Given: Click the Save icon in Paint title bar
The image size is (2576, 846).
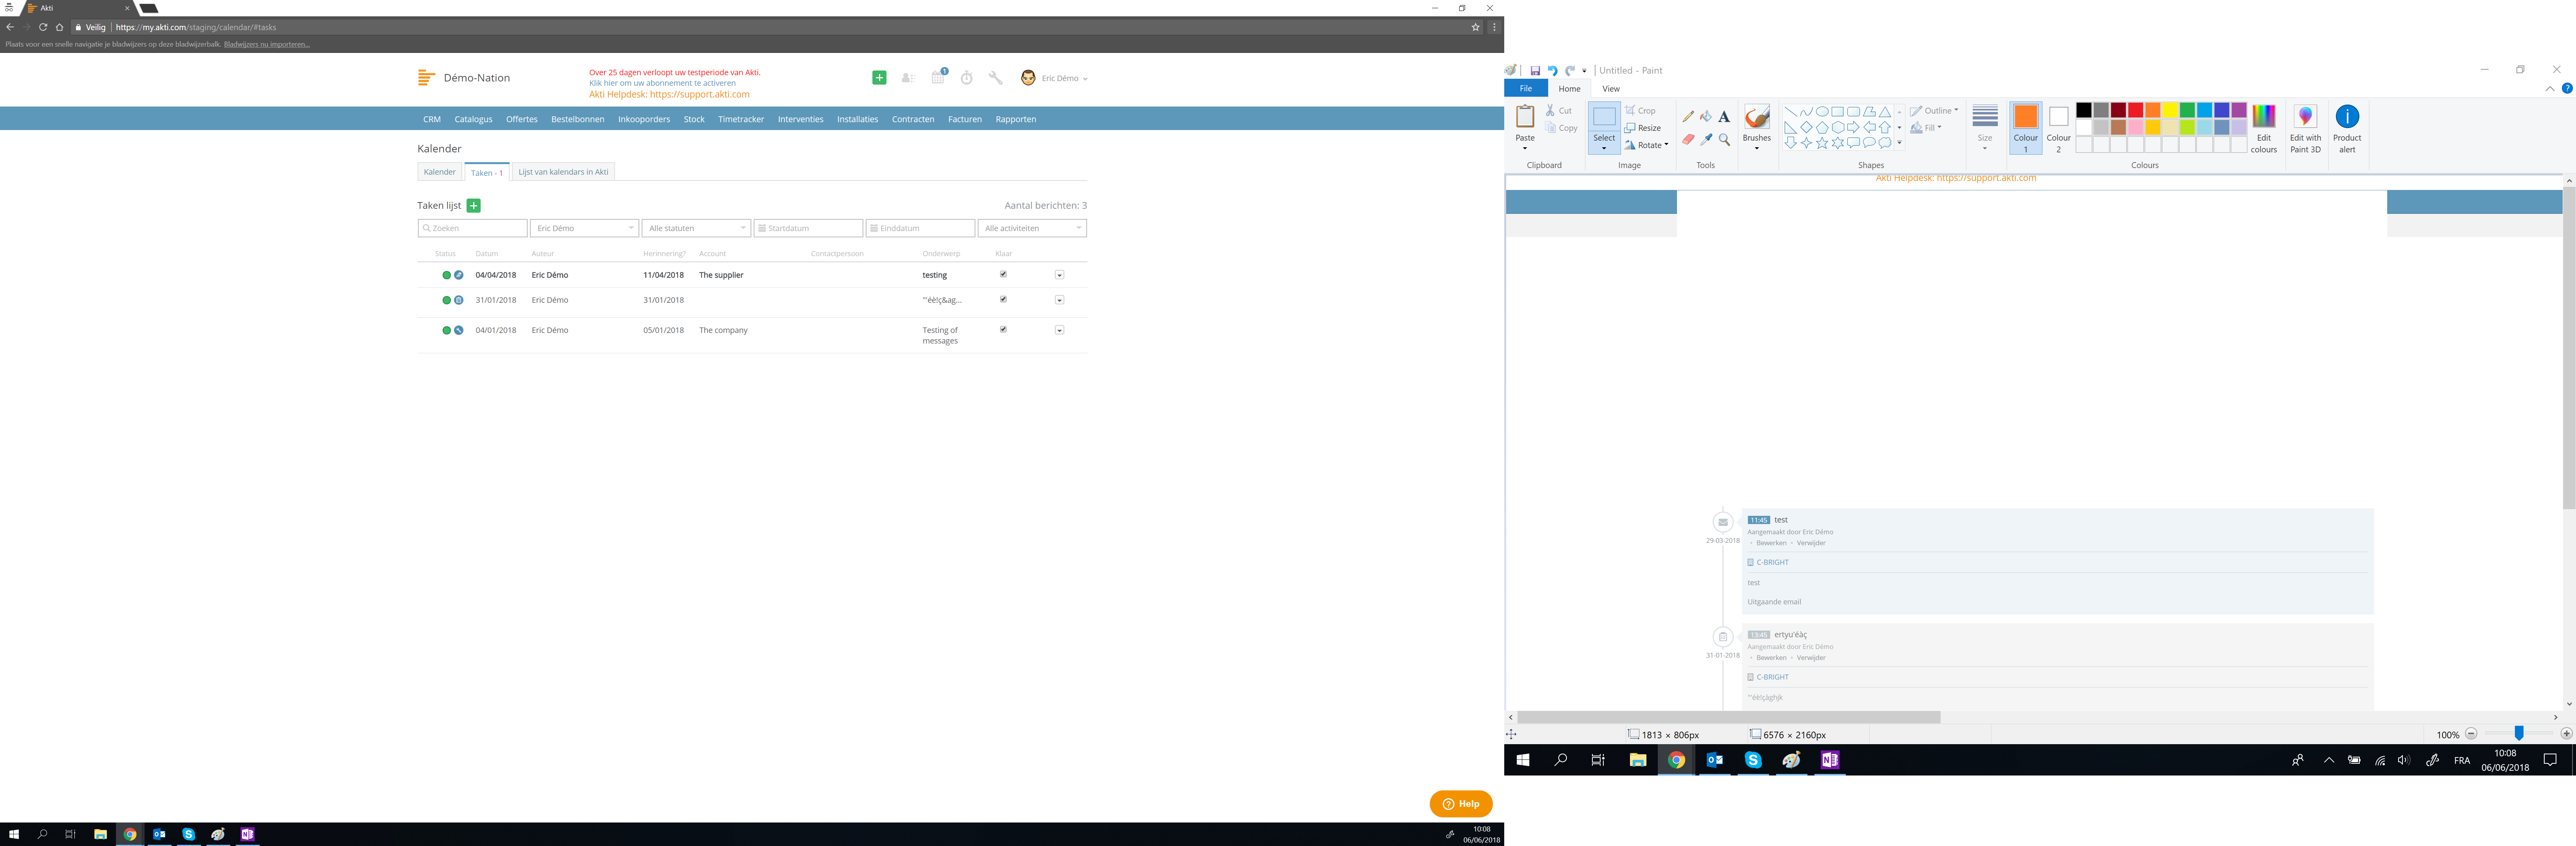Looking at the screenshot, I should (x=1535, y=71).
